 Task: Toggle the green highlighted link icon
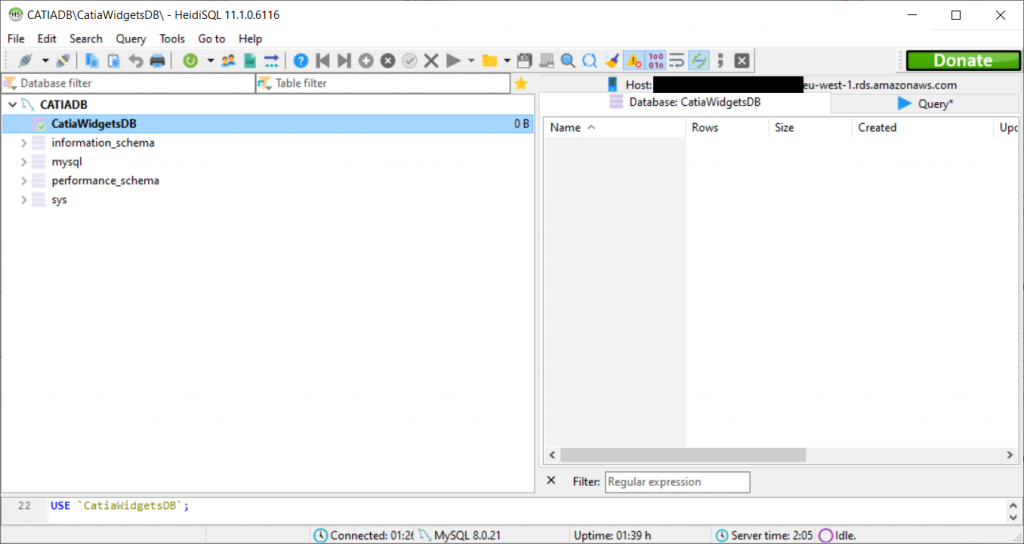pyautogui.click(x=699, y=61)
